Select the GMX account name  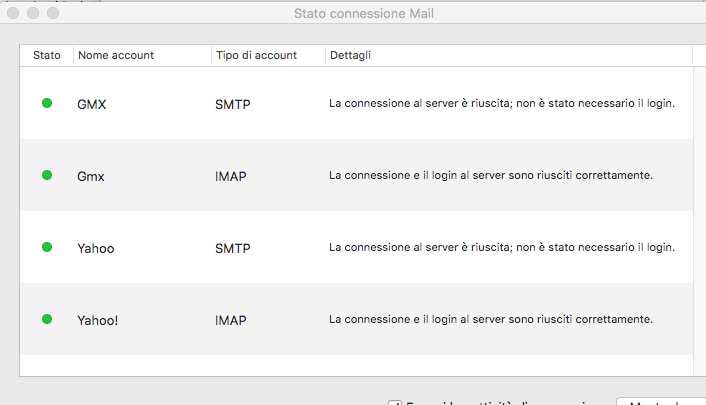[x=91, y=104]
